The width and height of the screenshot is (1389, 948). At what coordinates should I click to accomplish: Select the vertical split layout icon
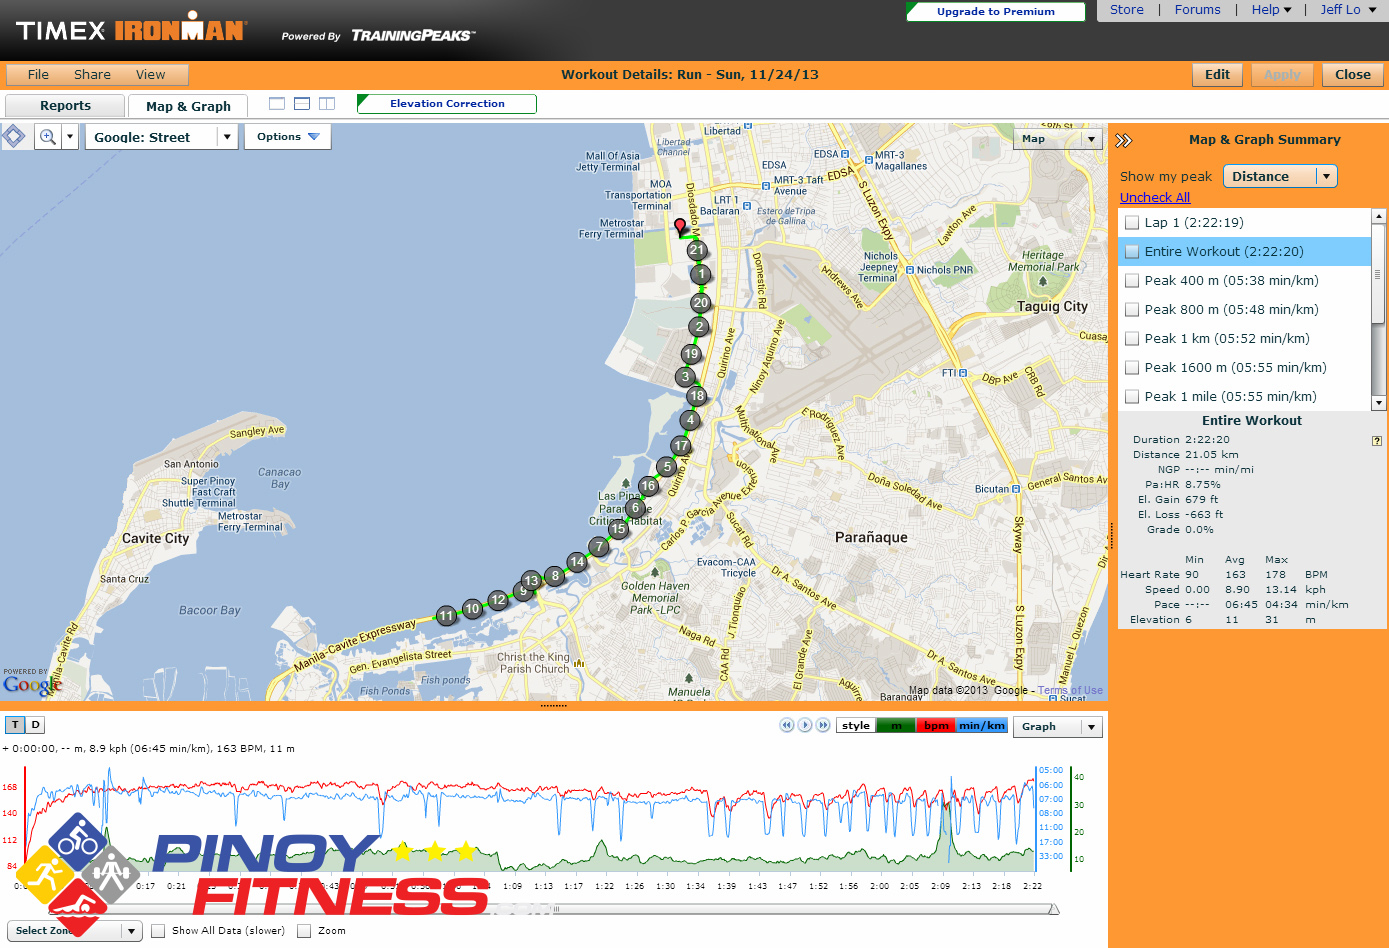(x=327, y=104)
